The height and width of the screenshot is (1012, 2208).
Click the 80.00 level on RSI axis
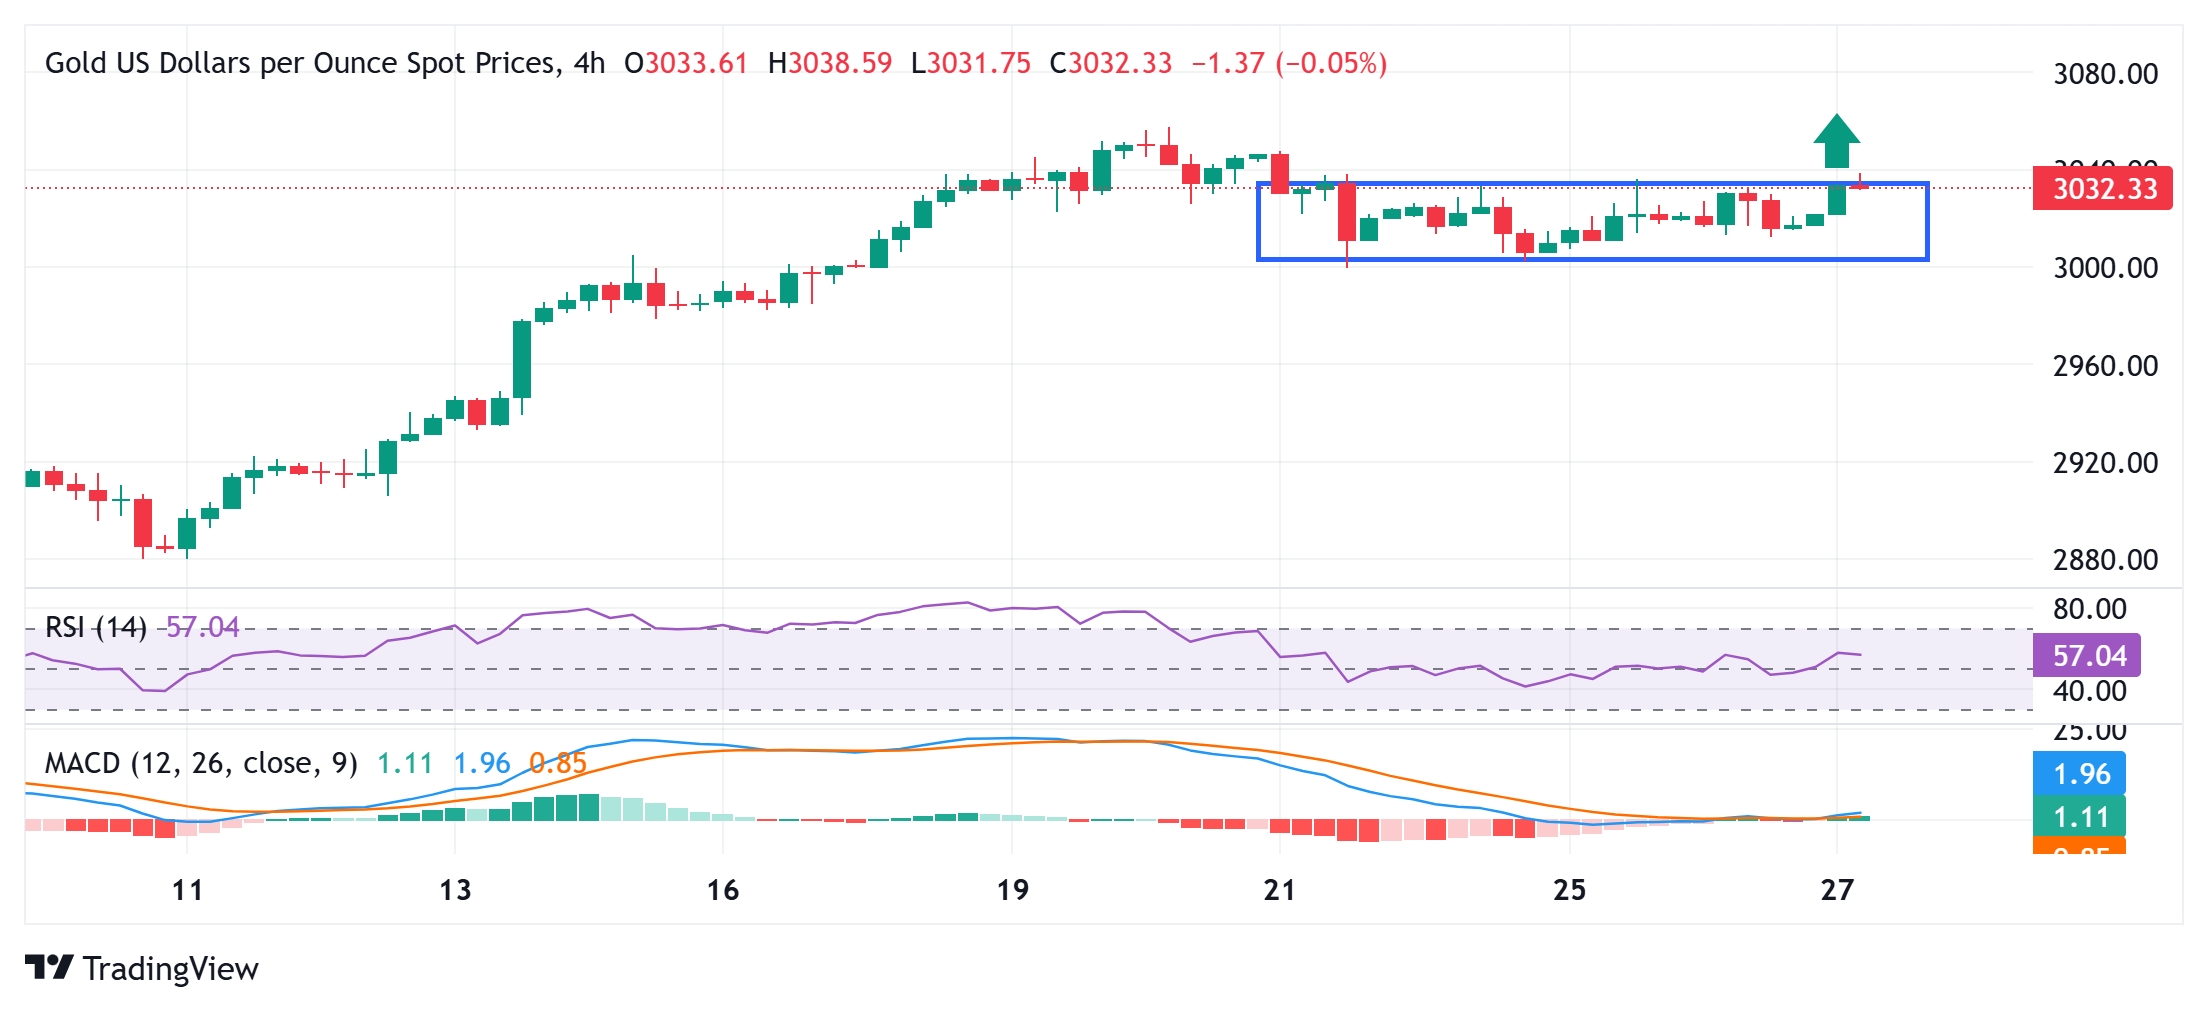tap(2089, 609)
